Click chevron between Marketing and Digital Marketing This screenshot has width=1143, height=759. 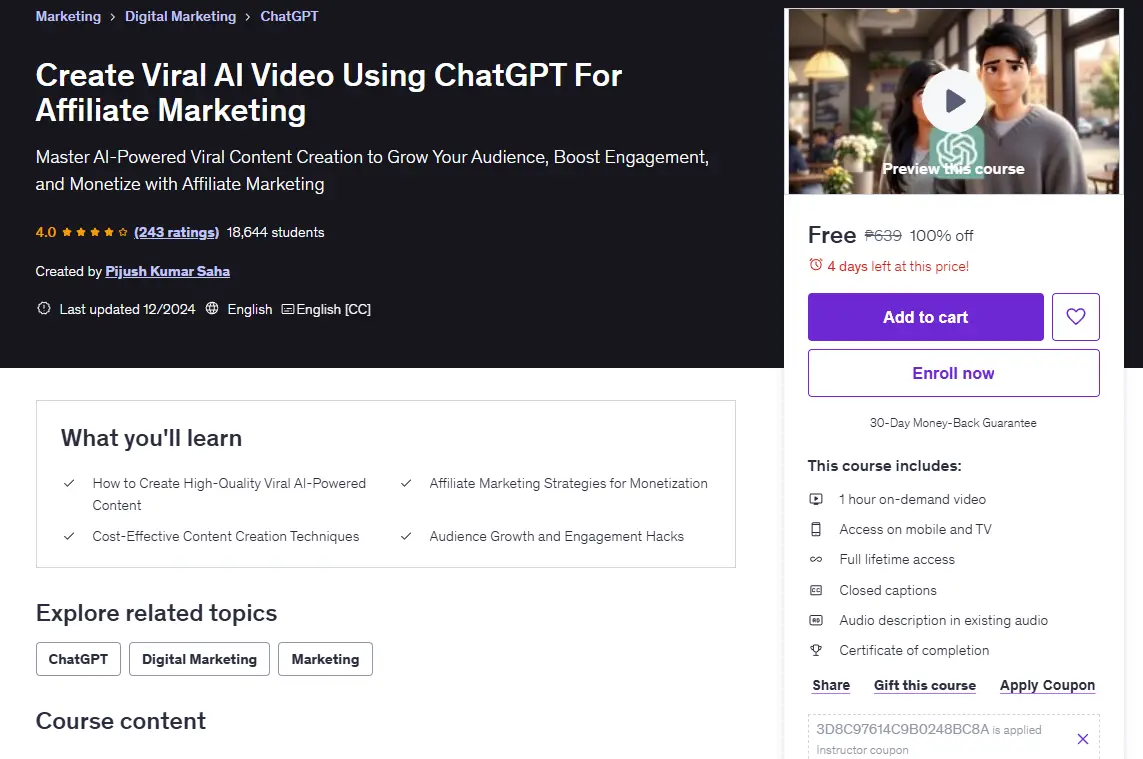tap(113, 17)
